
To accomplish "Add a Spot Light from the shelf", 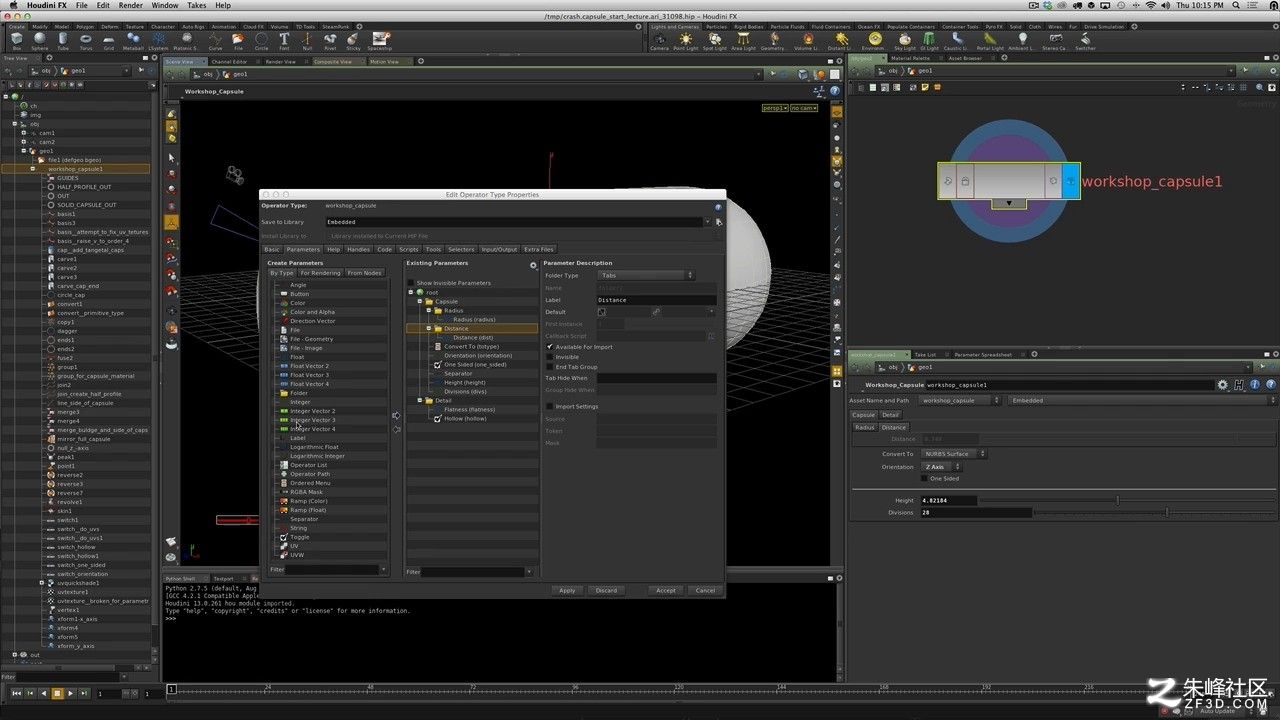I will tap(715, 40).
